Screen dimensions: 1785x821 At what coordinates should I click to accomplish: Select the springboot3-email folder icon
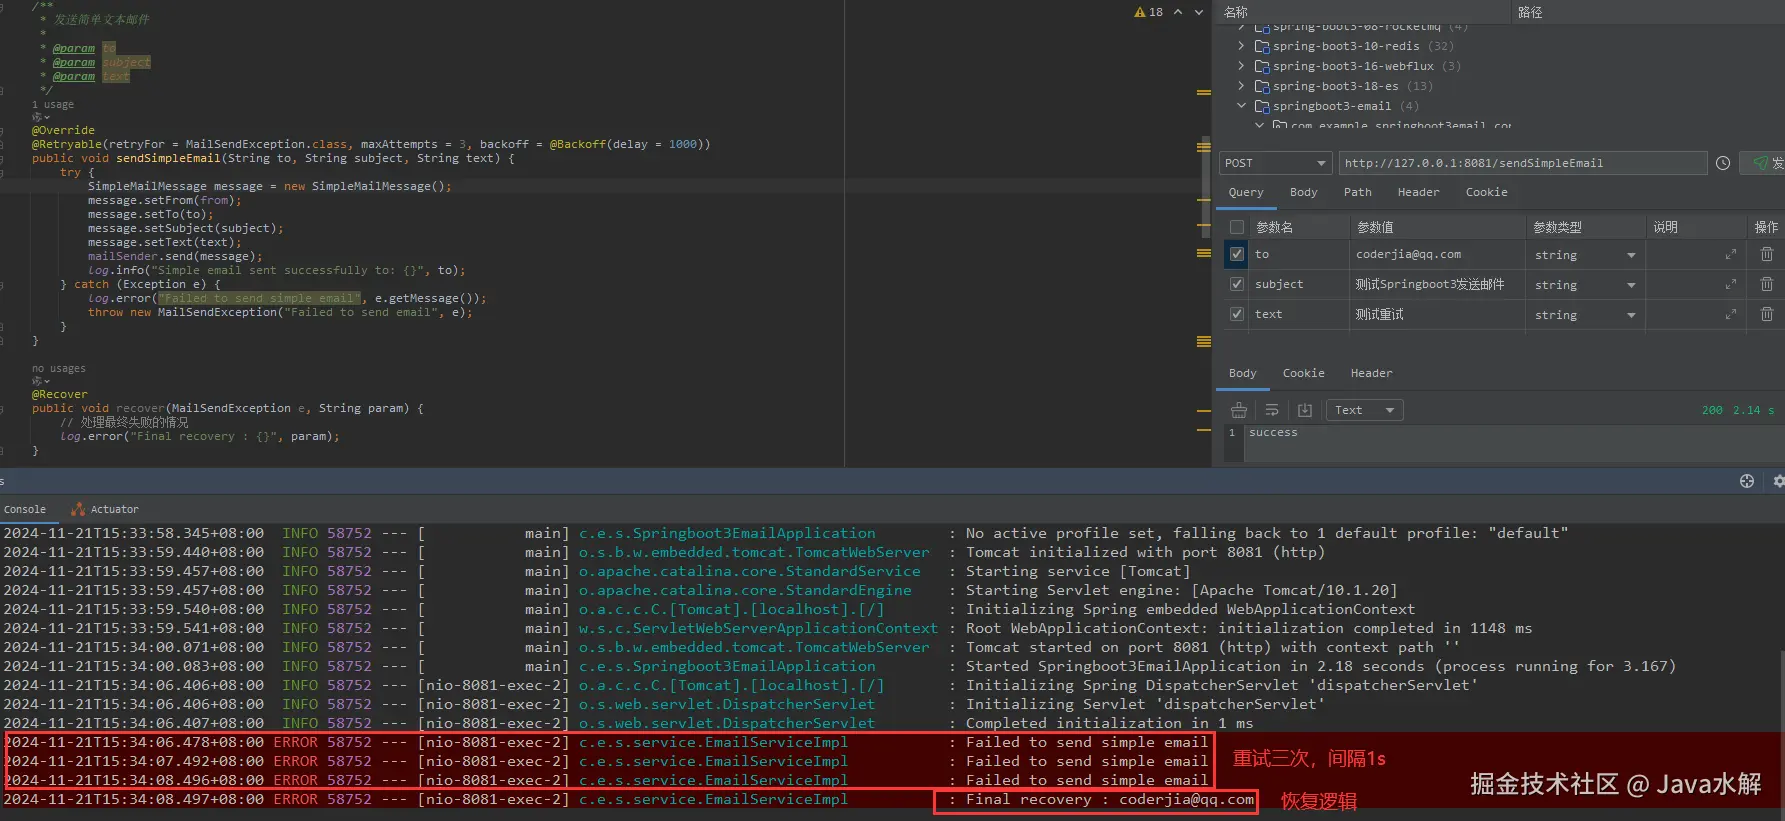[x=1262, y=106]
